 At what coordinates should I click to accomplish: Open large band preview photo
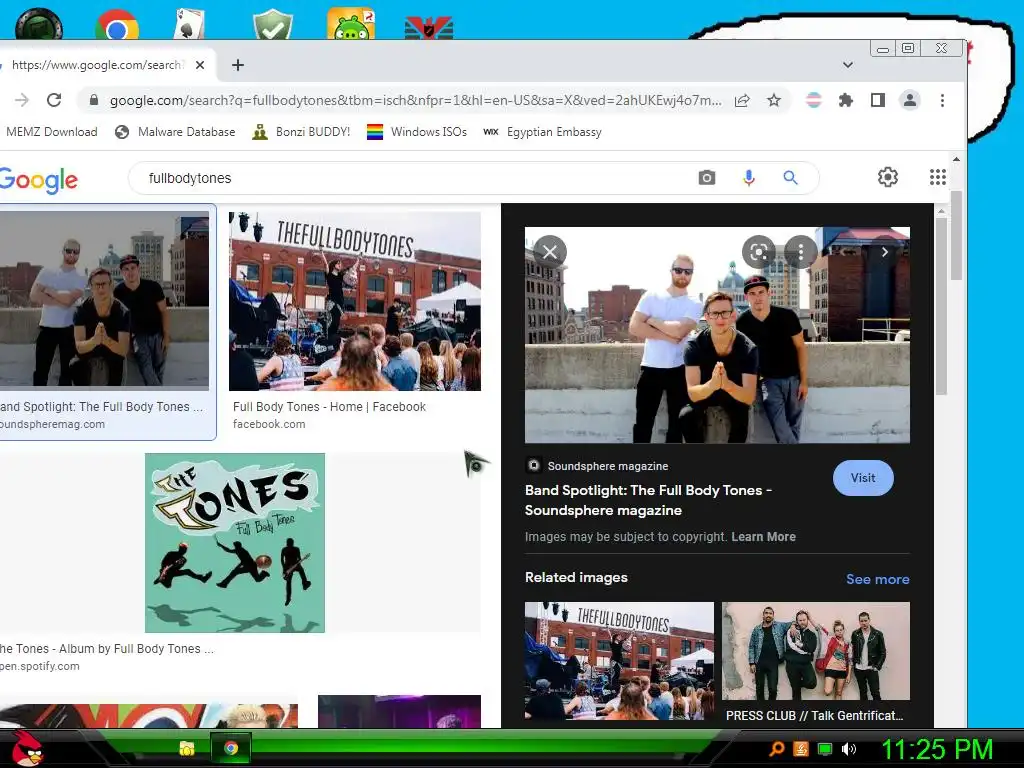(717, 335)
